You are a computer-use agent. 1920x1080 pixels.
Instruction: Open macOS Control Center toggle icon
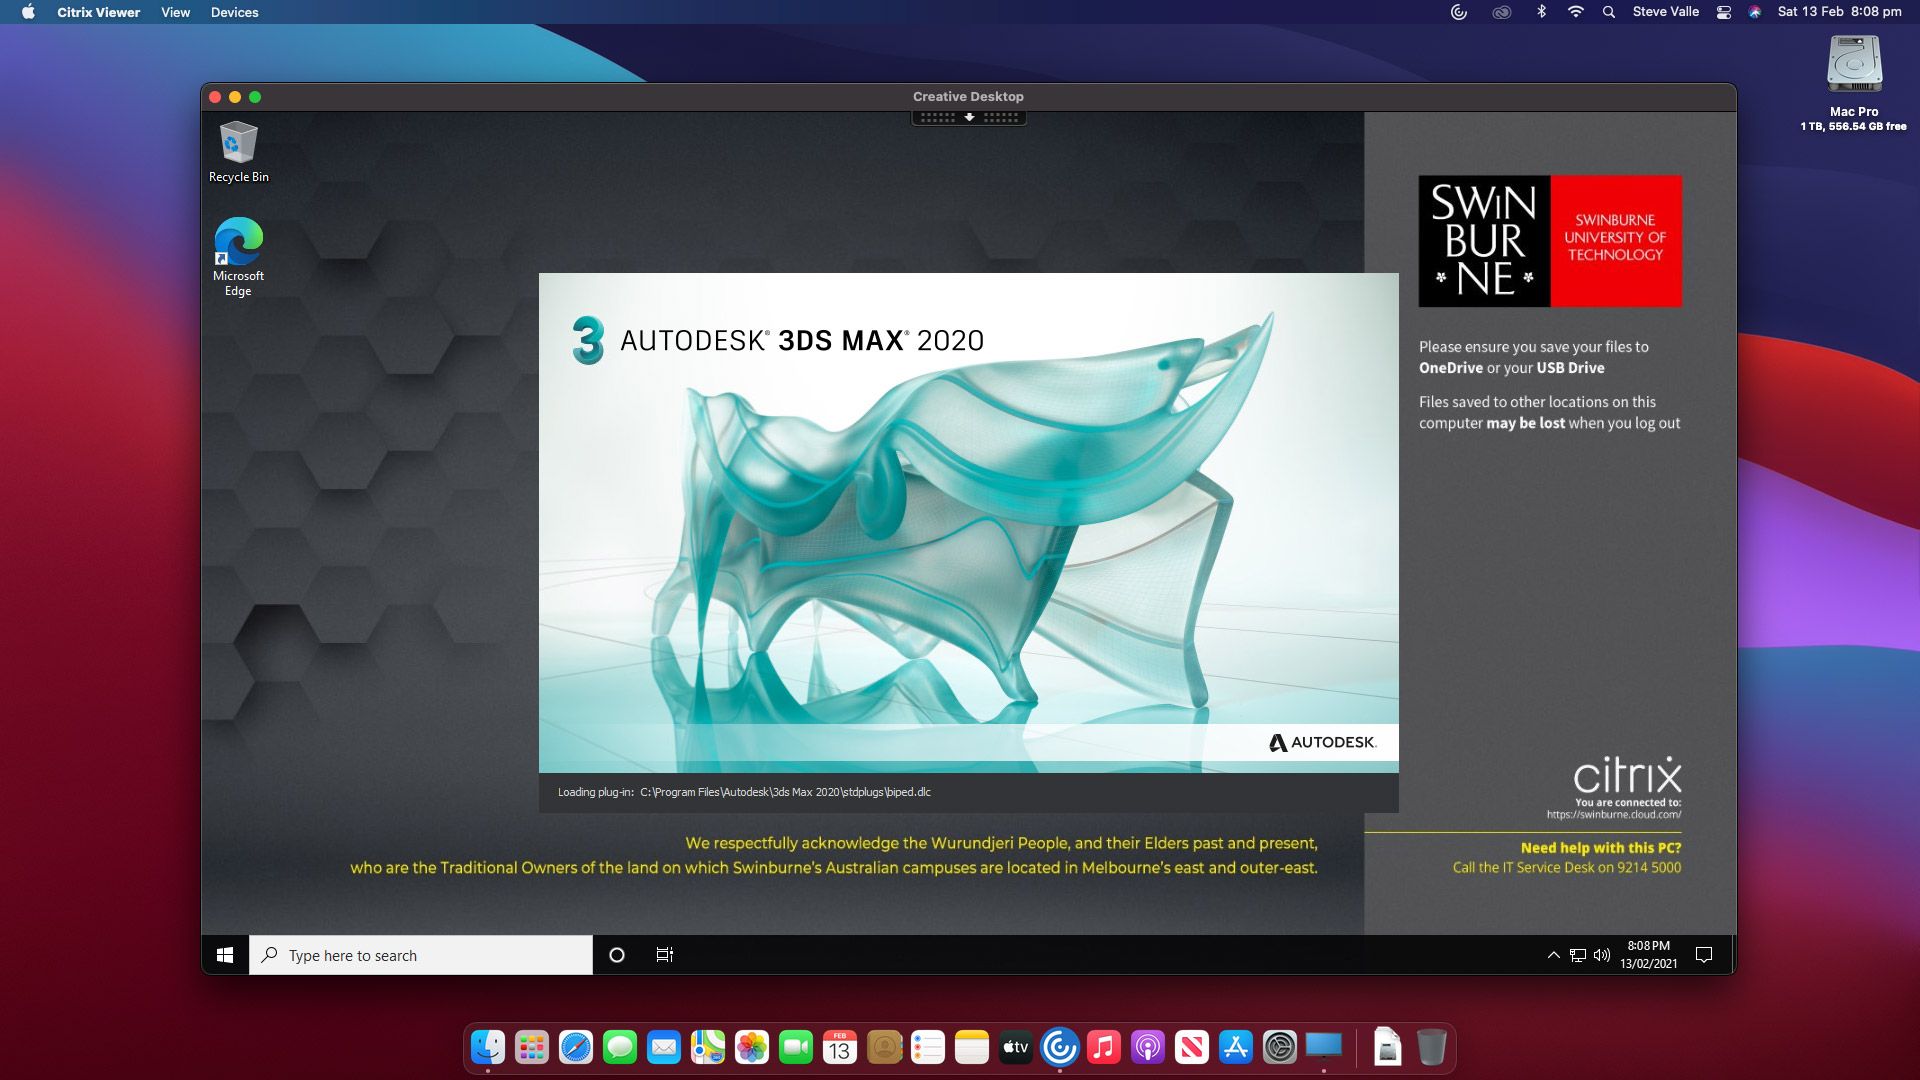point(1724,12)
